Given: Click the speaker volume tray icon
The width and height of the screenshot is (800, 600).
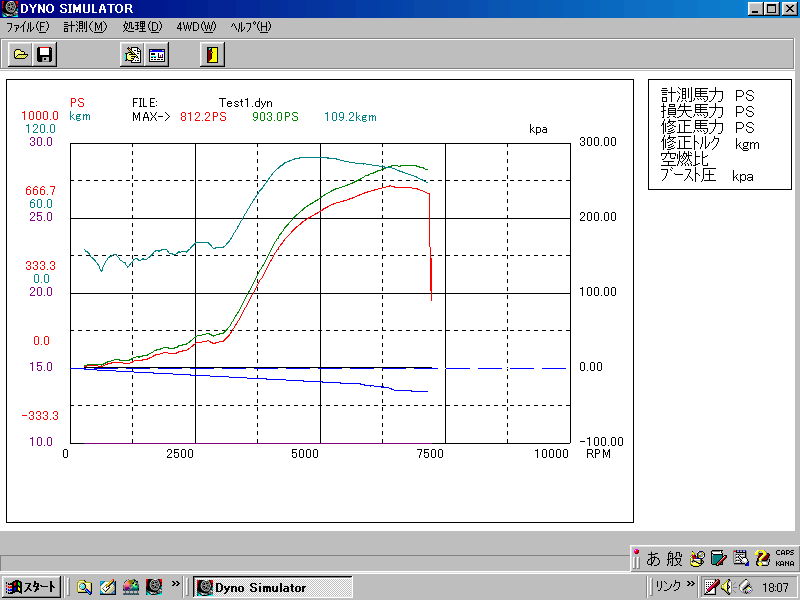Looking at the screenshot, I should [x=727, y=587].
